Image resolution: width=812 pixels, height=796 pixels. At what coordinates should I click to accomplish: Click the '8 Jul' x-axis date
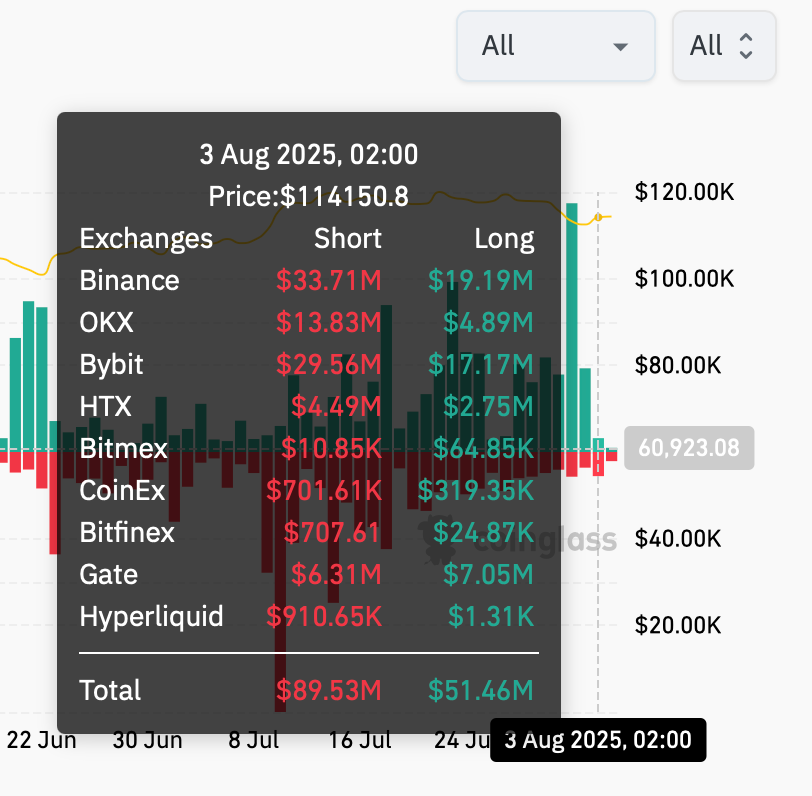(x=254, y=740)
